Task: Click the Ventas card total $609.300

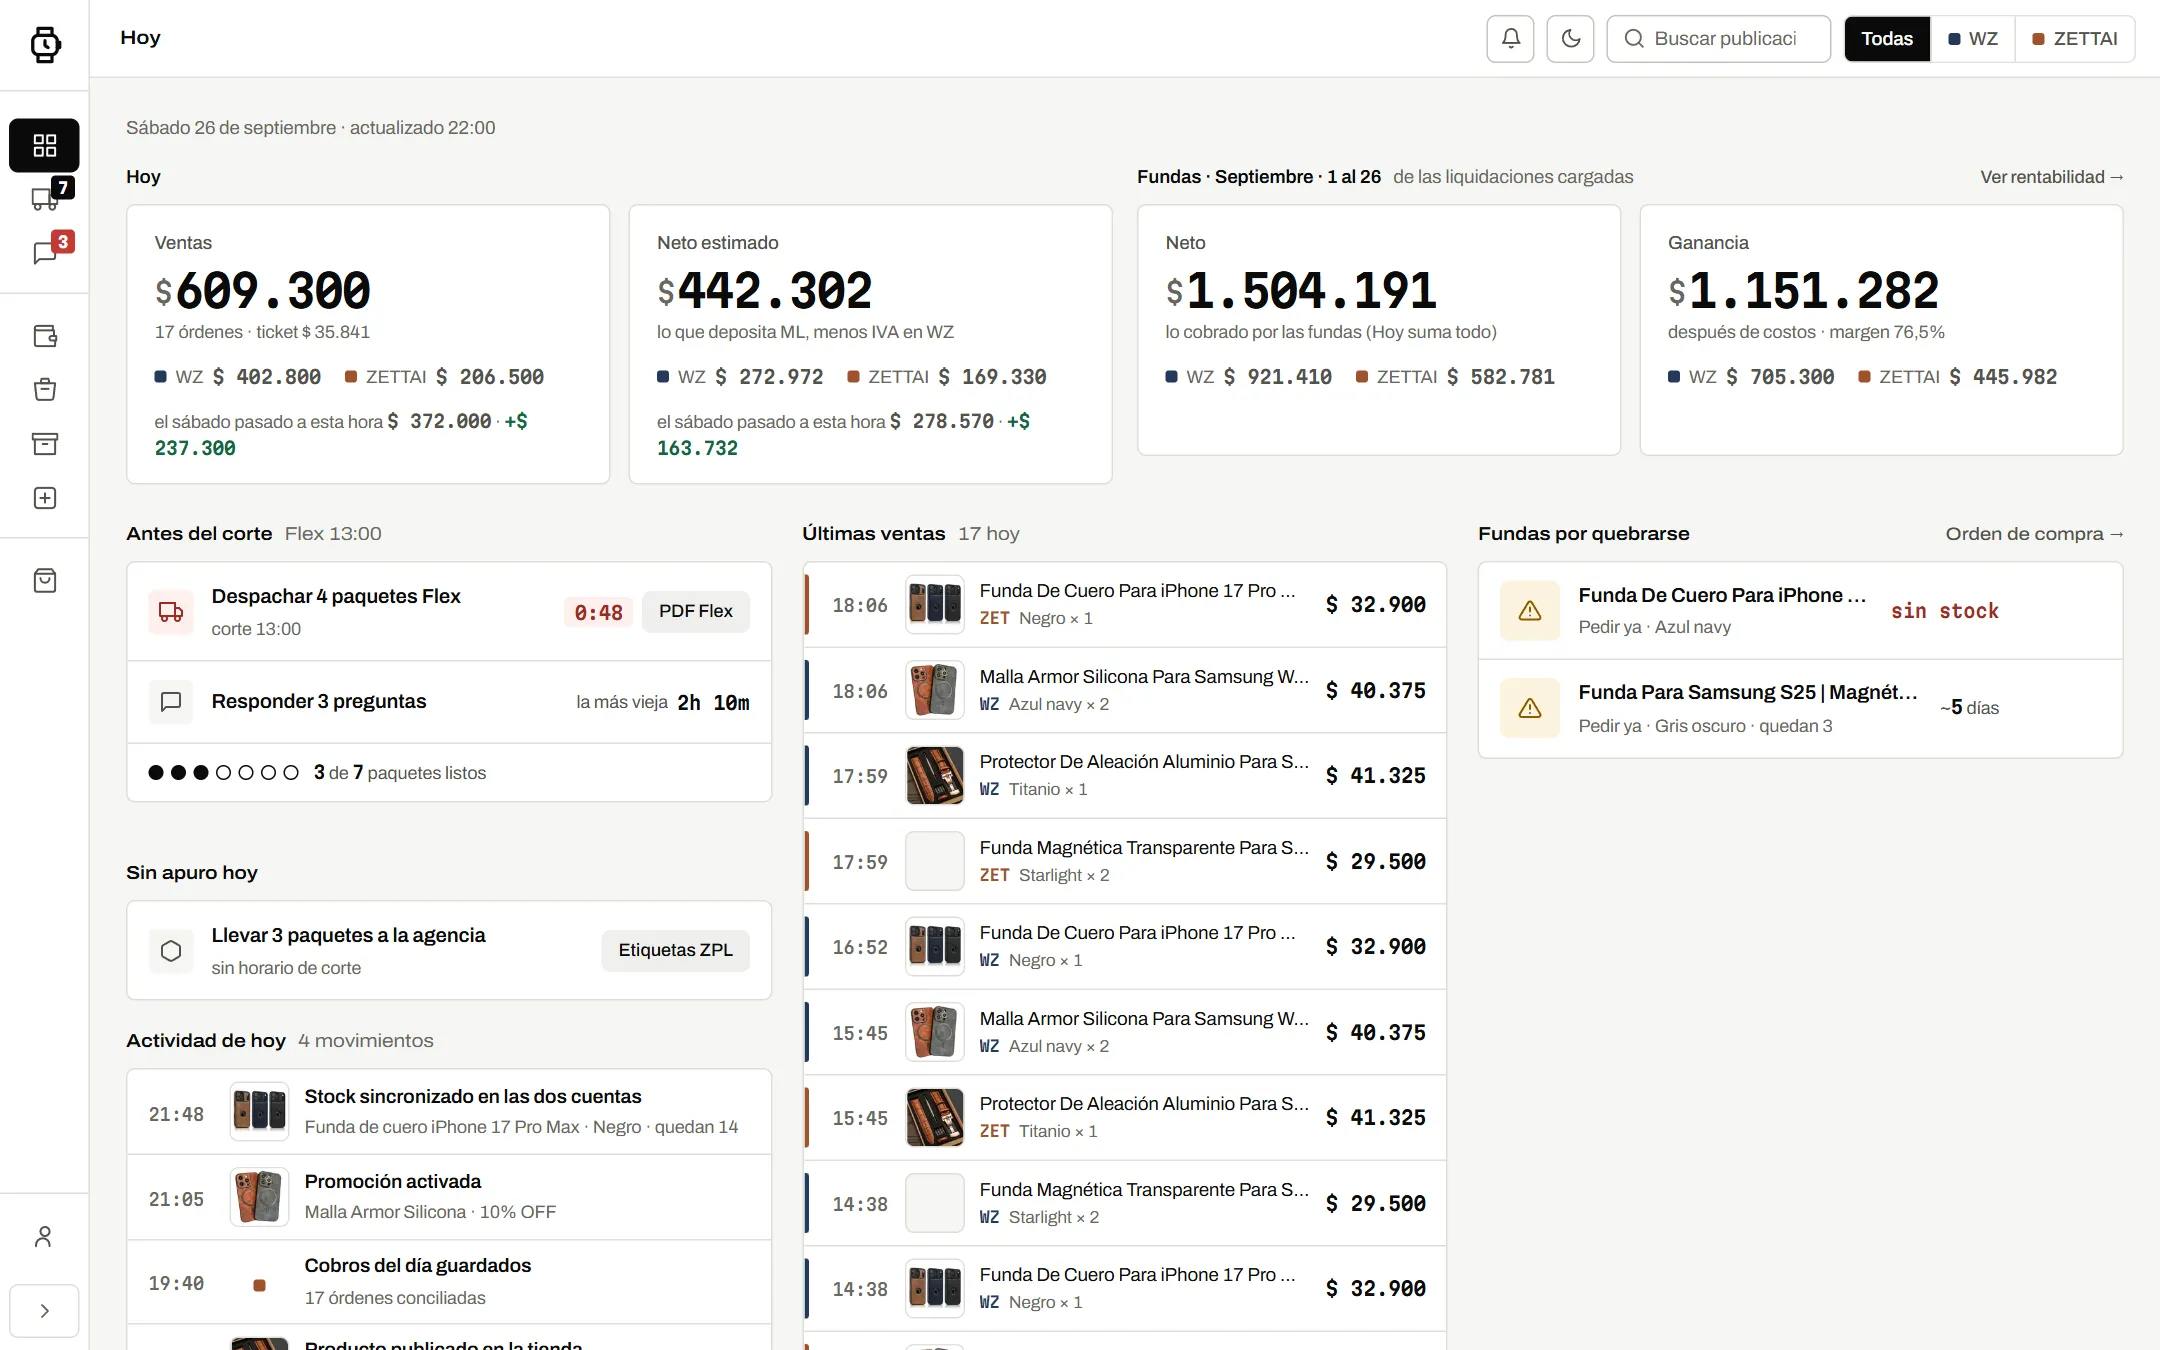Action: pos(263,291)
